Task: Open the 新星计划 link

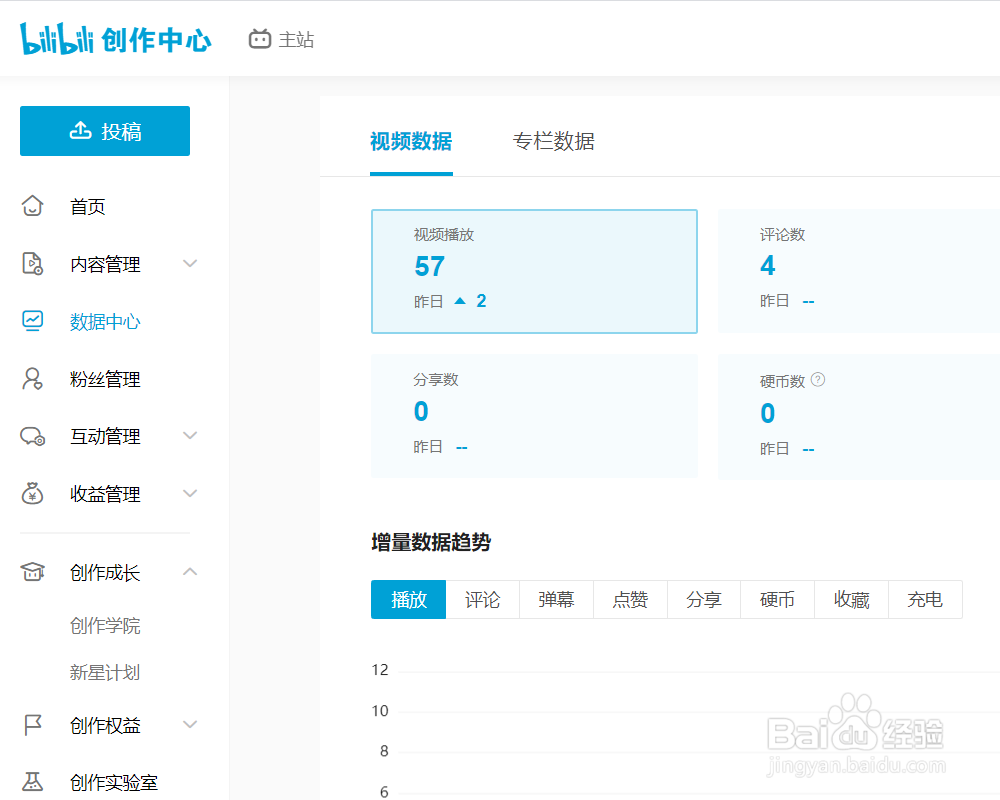Action: tap(105, 673)
